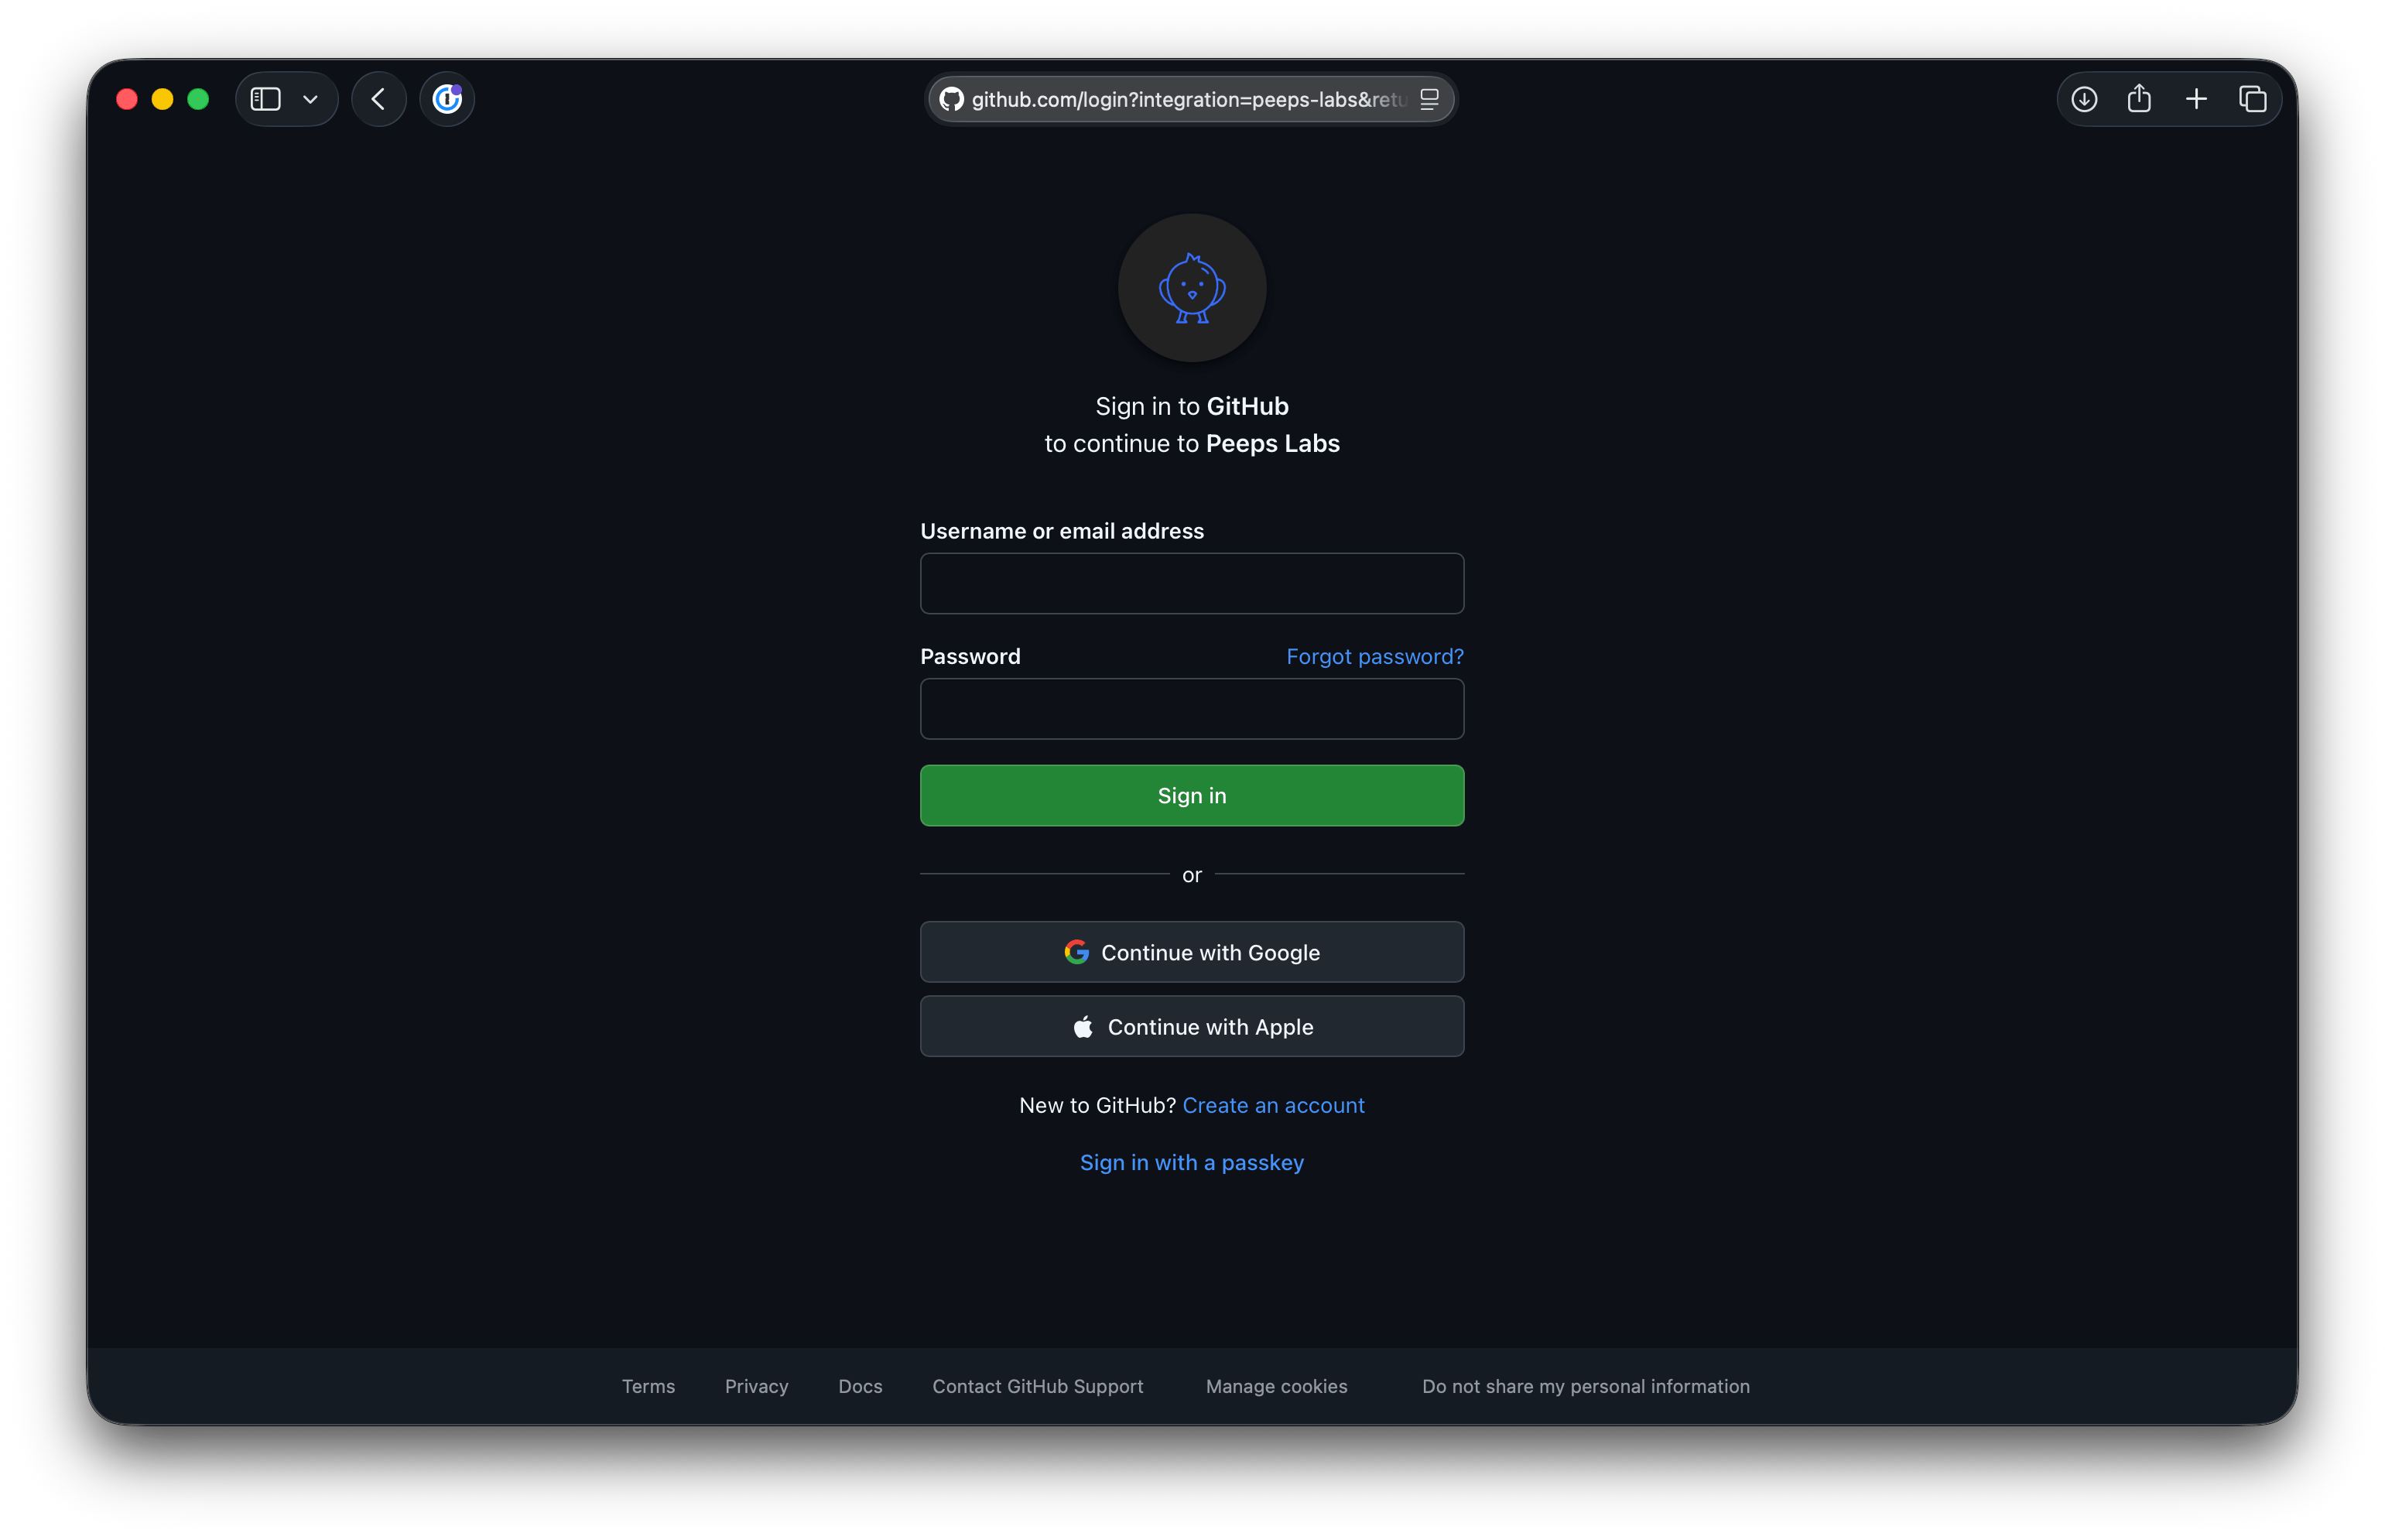Viewport: 2385px width, 1540px height.
Task: Continue with Apple sign-in
Action: [x=1192, y=1026]
